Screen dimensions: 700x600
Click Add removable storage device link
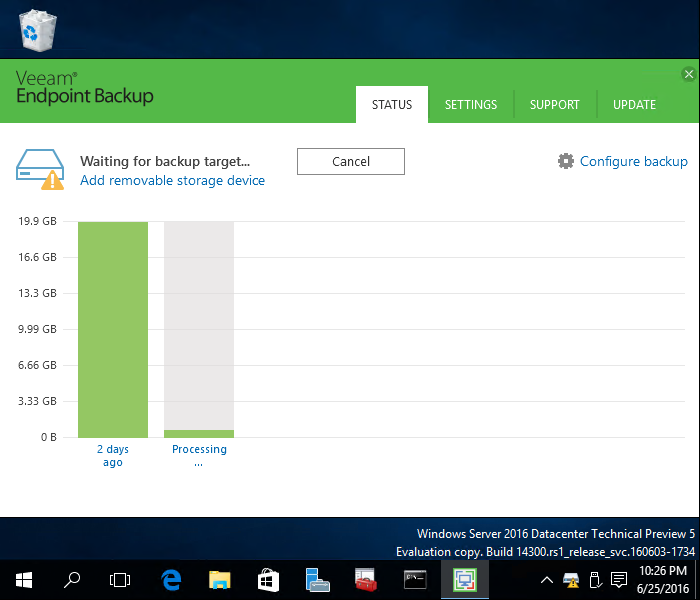click(x=172, y=180)
